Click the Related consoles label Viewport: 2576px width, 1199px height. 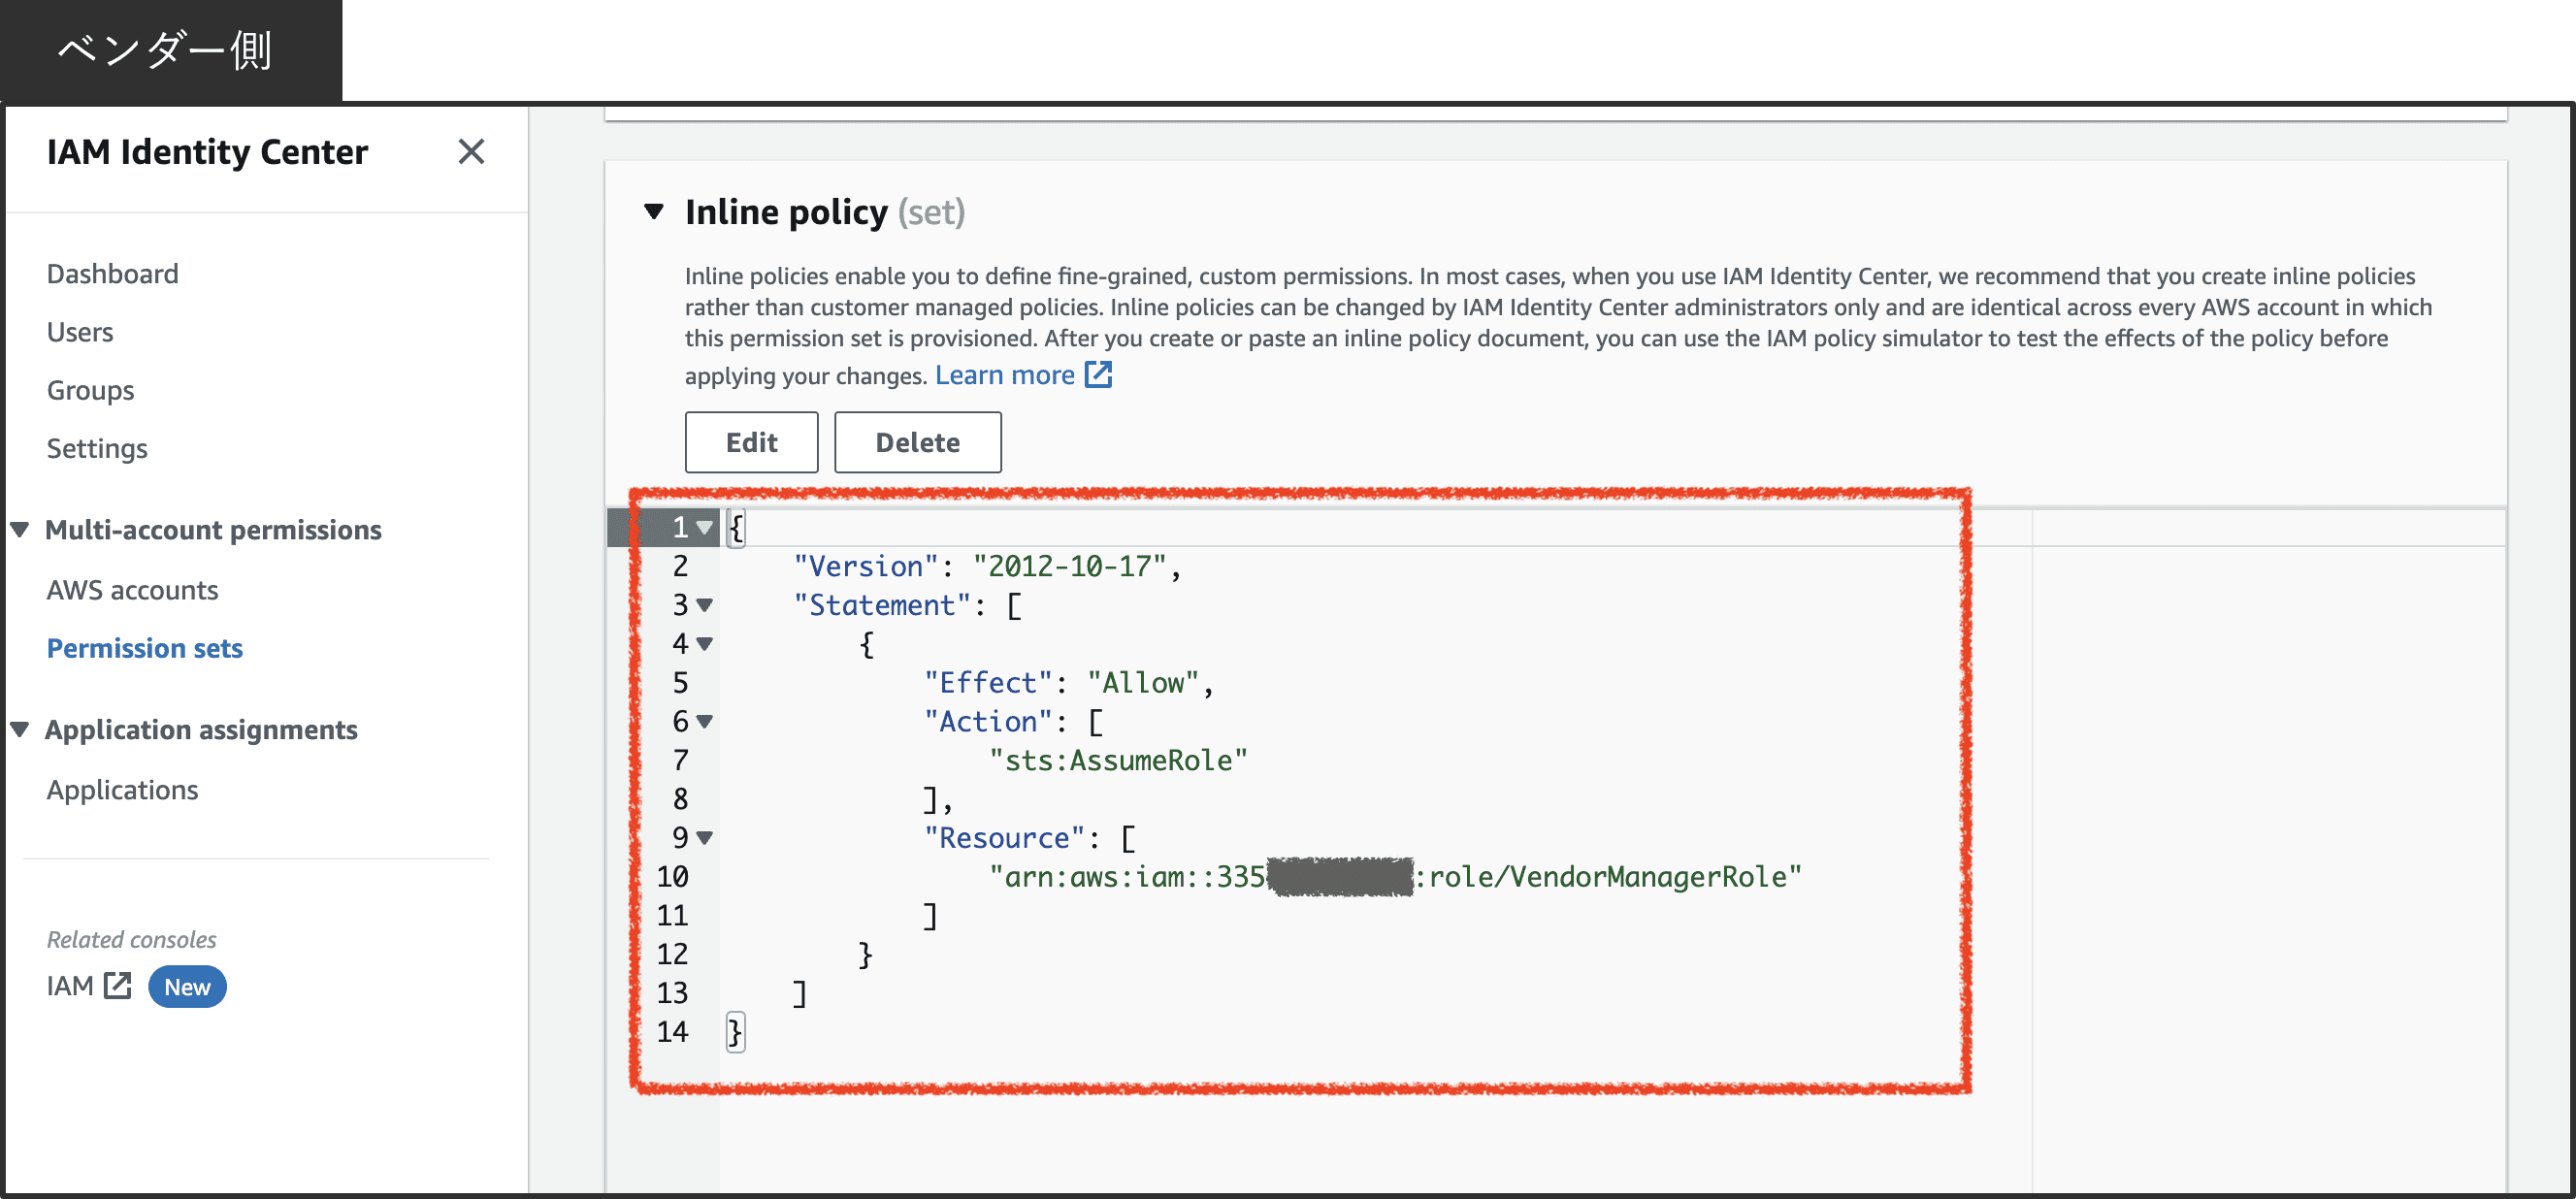point(131,939)
